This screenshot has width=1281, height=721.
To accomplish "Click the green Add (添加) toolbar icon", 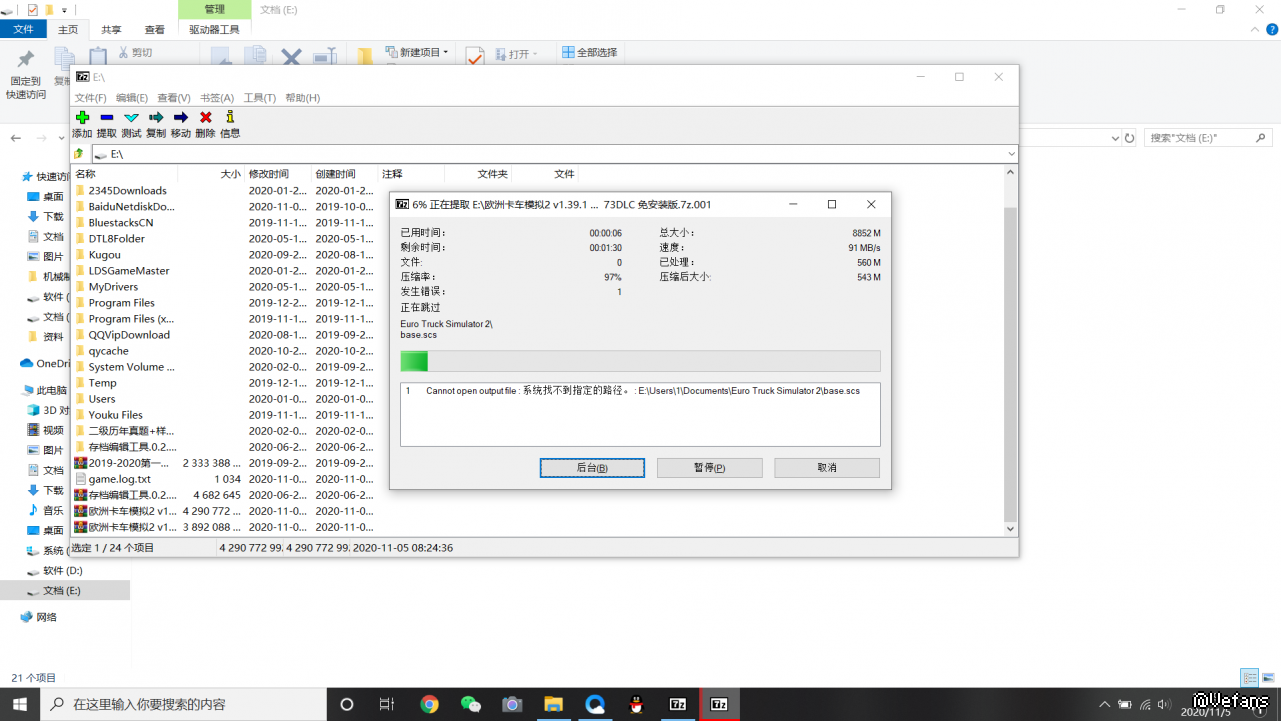I will coord(82,117).
